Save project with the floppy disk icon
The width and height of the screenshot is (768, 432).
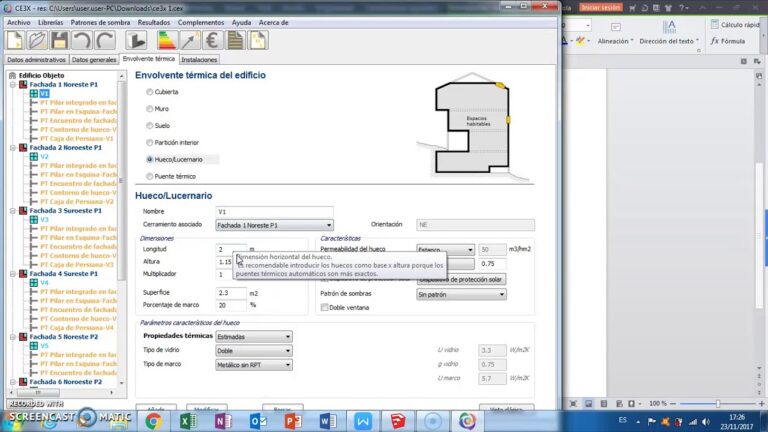pos(60,41)
